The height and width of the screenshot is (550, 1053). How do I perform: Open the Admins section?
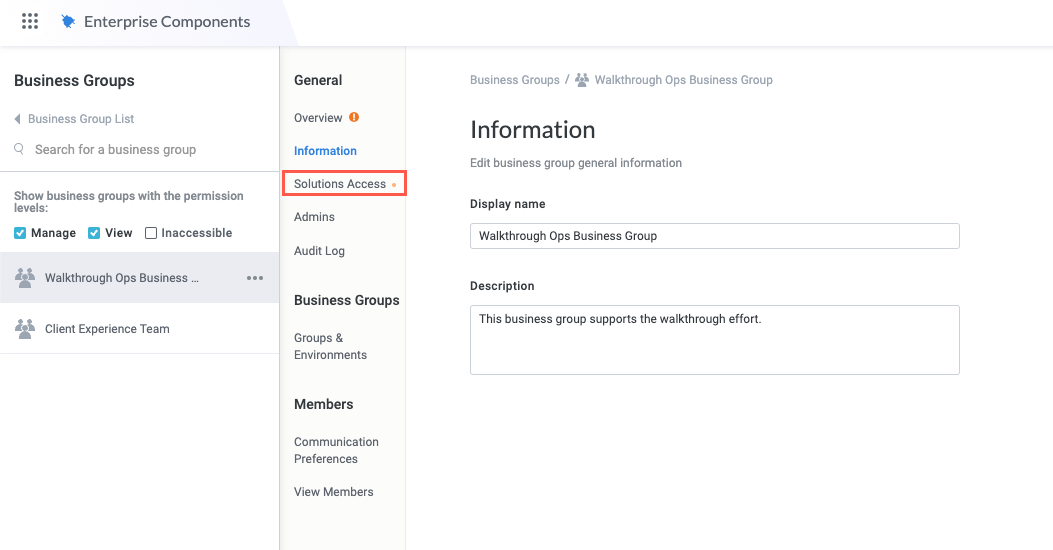pyautogui.click(x=314, y=217)
